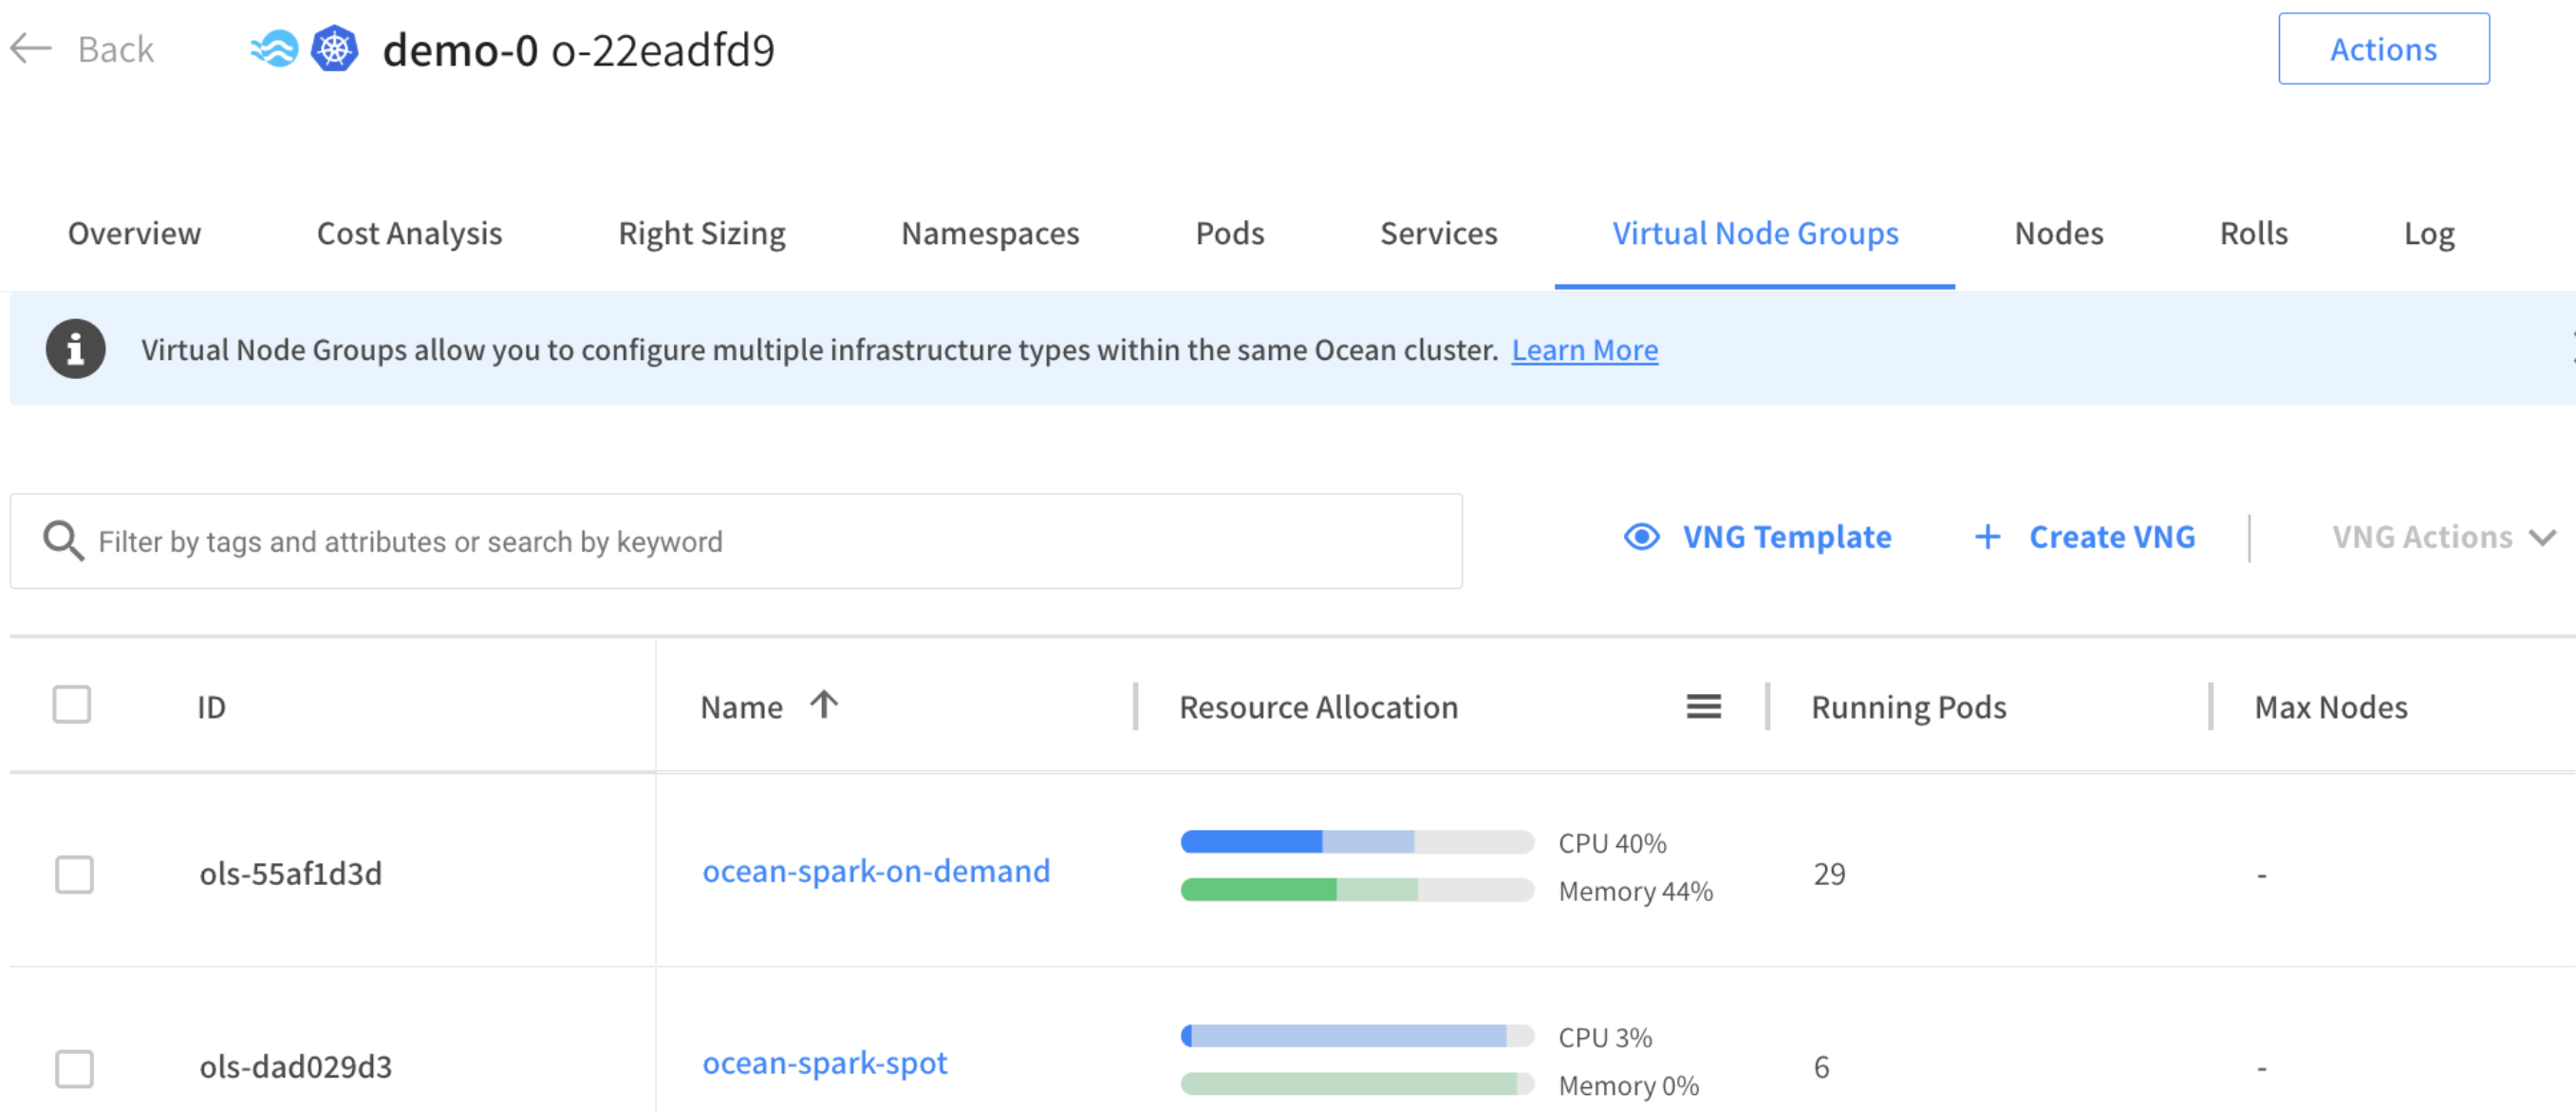
Task: Click the search magnifier icon
Action: tap(63, 541)
